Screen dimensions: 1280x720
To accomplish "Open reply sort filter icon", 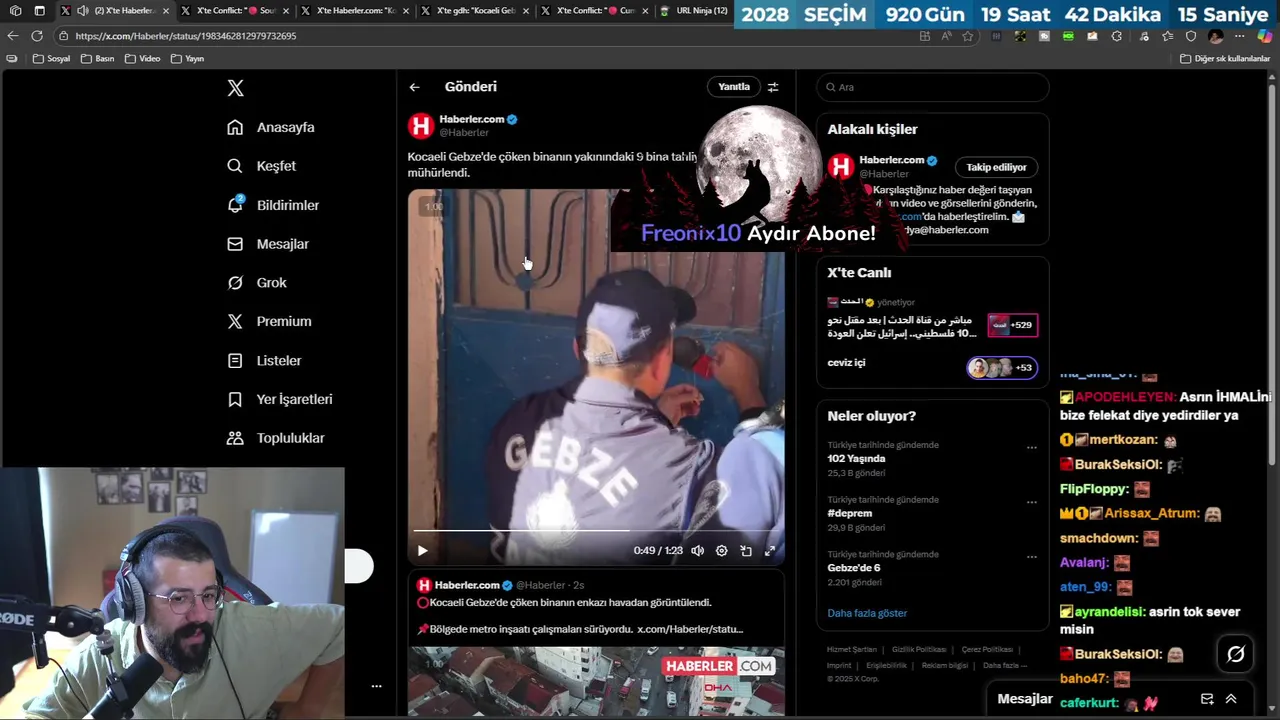I will (773, 87).
